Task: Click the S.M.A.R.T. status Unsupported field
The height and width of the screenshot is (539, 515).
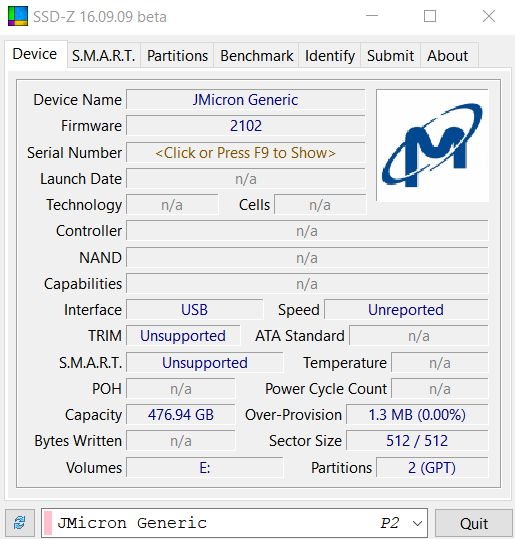Action: click(205, 363)
